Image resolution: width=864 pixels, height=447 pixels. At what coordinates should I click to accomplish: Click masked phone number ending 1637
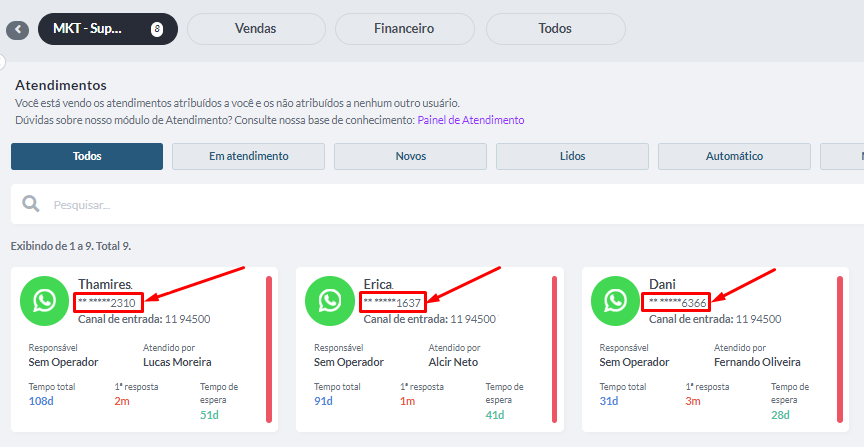392,303
